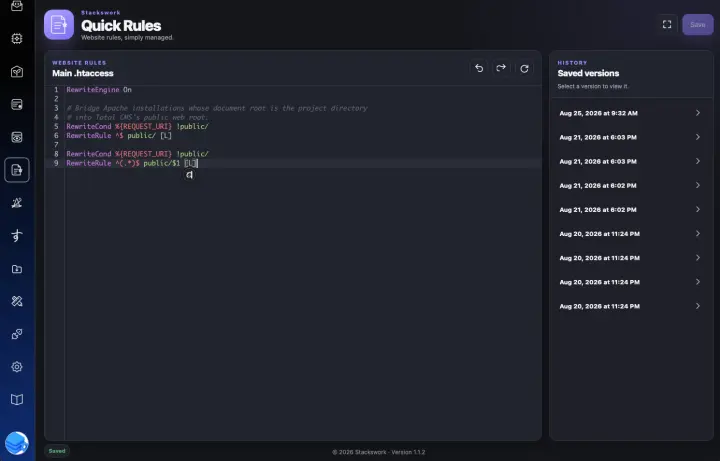Open the sprout box sidebar icon
The width and height of the screenshot is (720, 461).
click(17, 72)
